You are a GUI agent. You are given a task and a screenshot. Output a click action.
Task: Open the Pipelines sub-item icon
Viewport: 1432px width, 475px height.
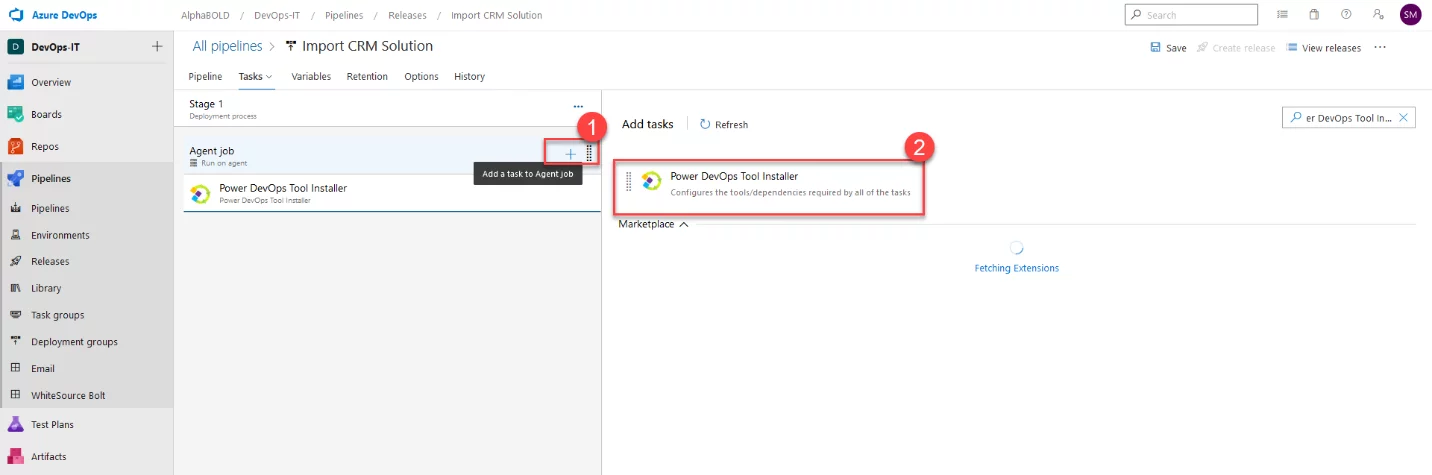coord(15,208)
